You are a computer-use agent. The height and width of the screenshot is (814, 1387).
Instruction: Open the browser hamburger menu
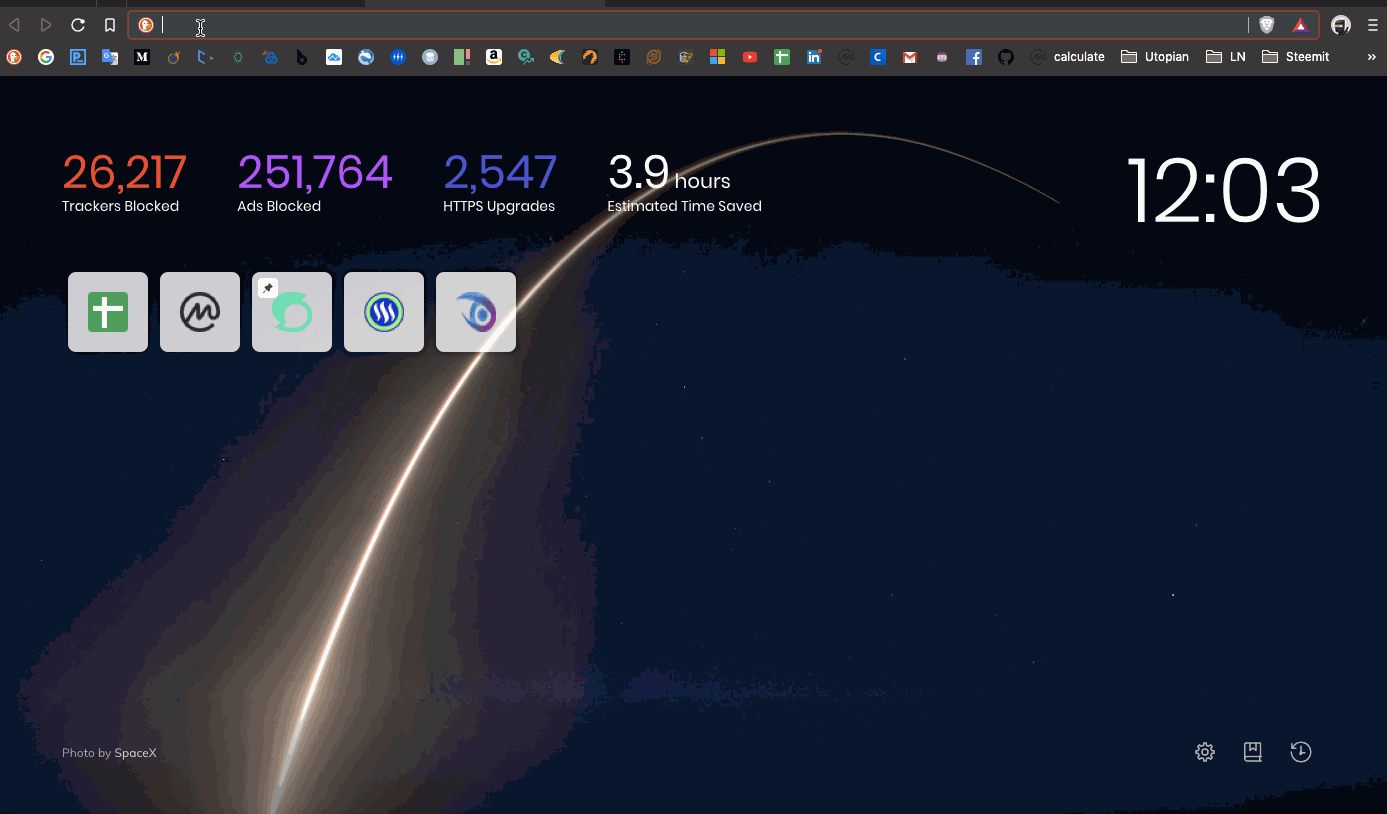coord(1373,25)
